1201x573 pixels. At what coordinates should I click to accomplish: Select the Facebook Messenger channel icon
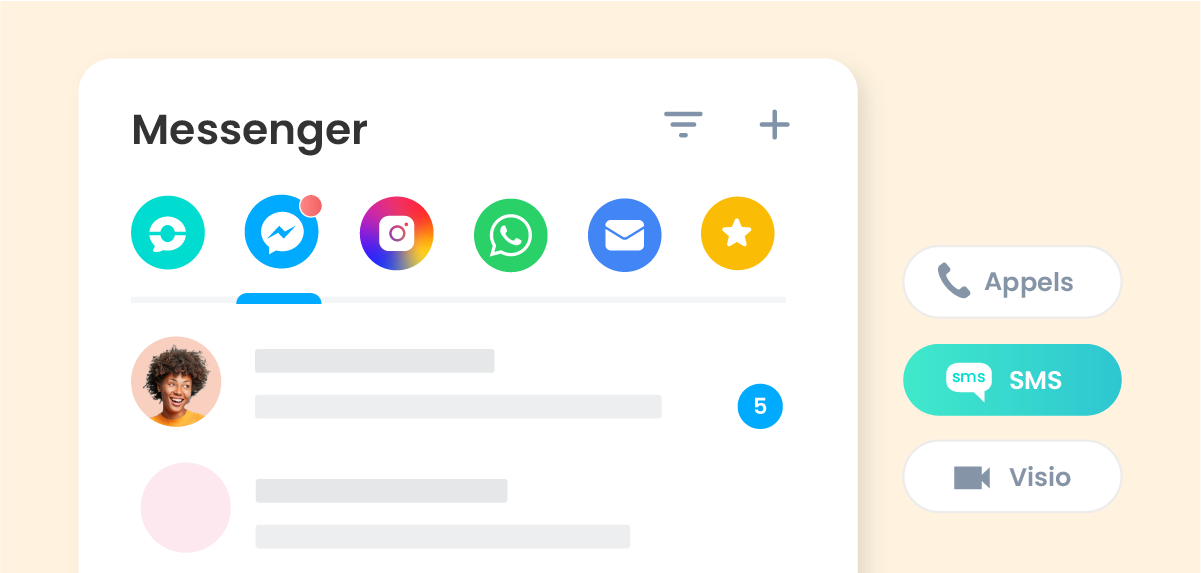tap(282, 235)
